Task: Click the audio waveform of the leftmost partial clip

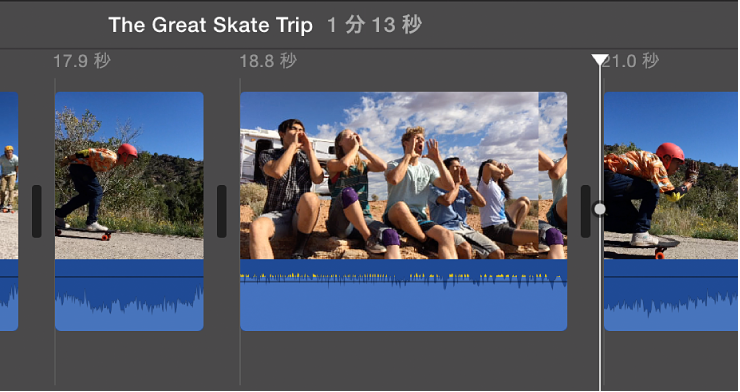Action: [x=9, y=295]
